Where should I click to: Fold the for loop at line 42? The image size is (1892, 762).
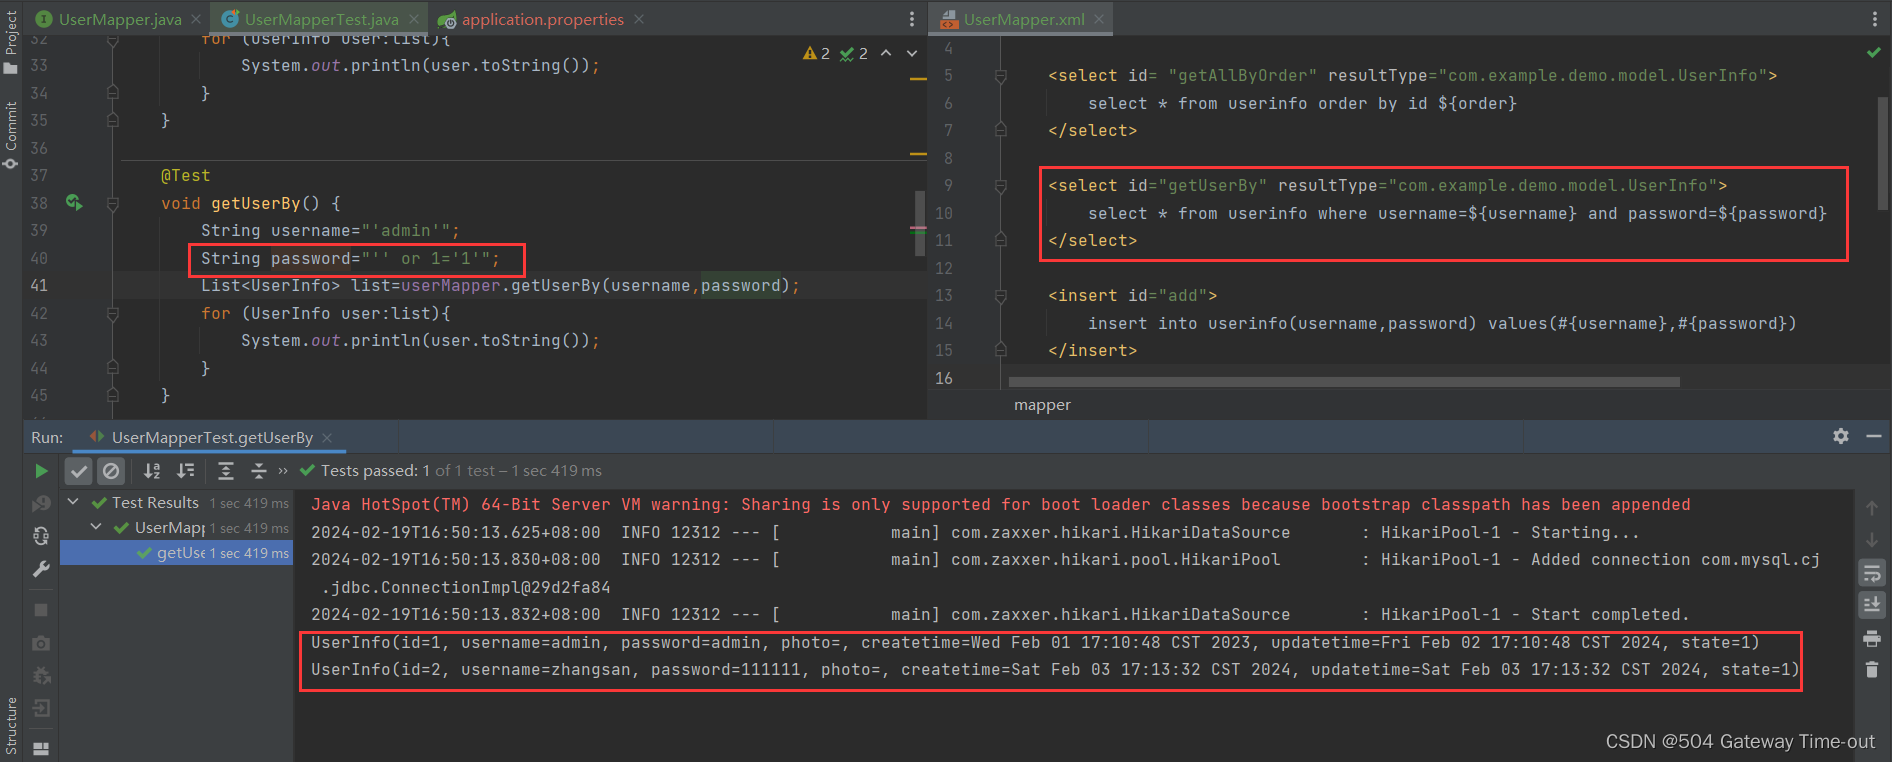[112, 314]
